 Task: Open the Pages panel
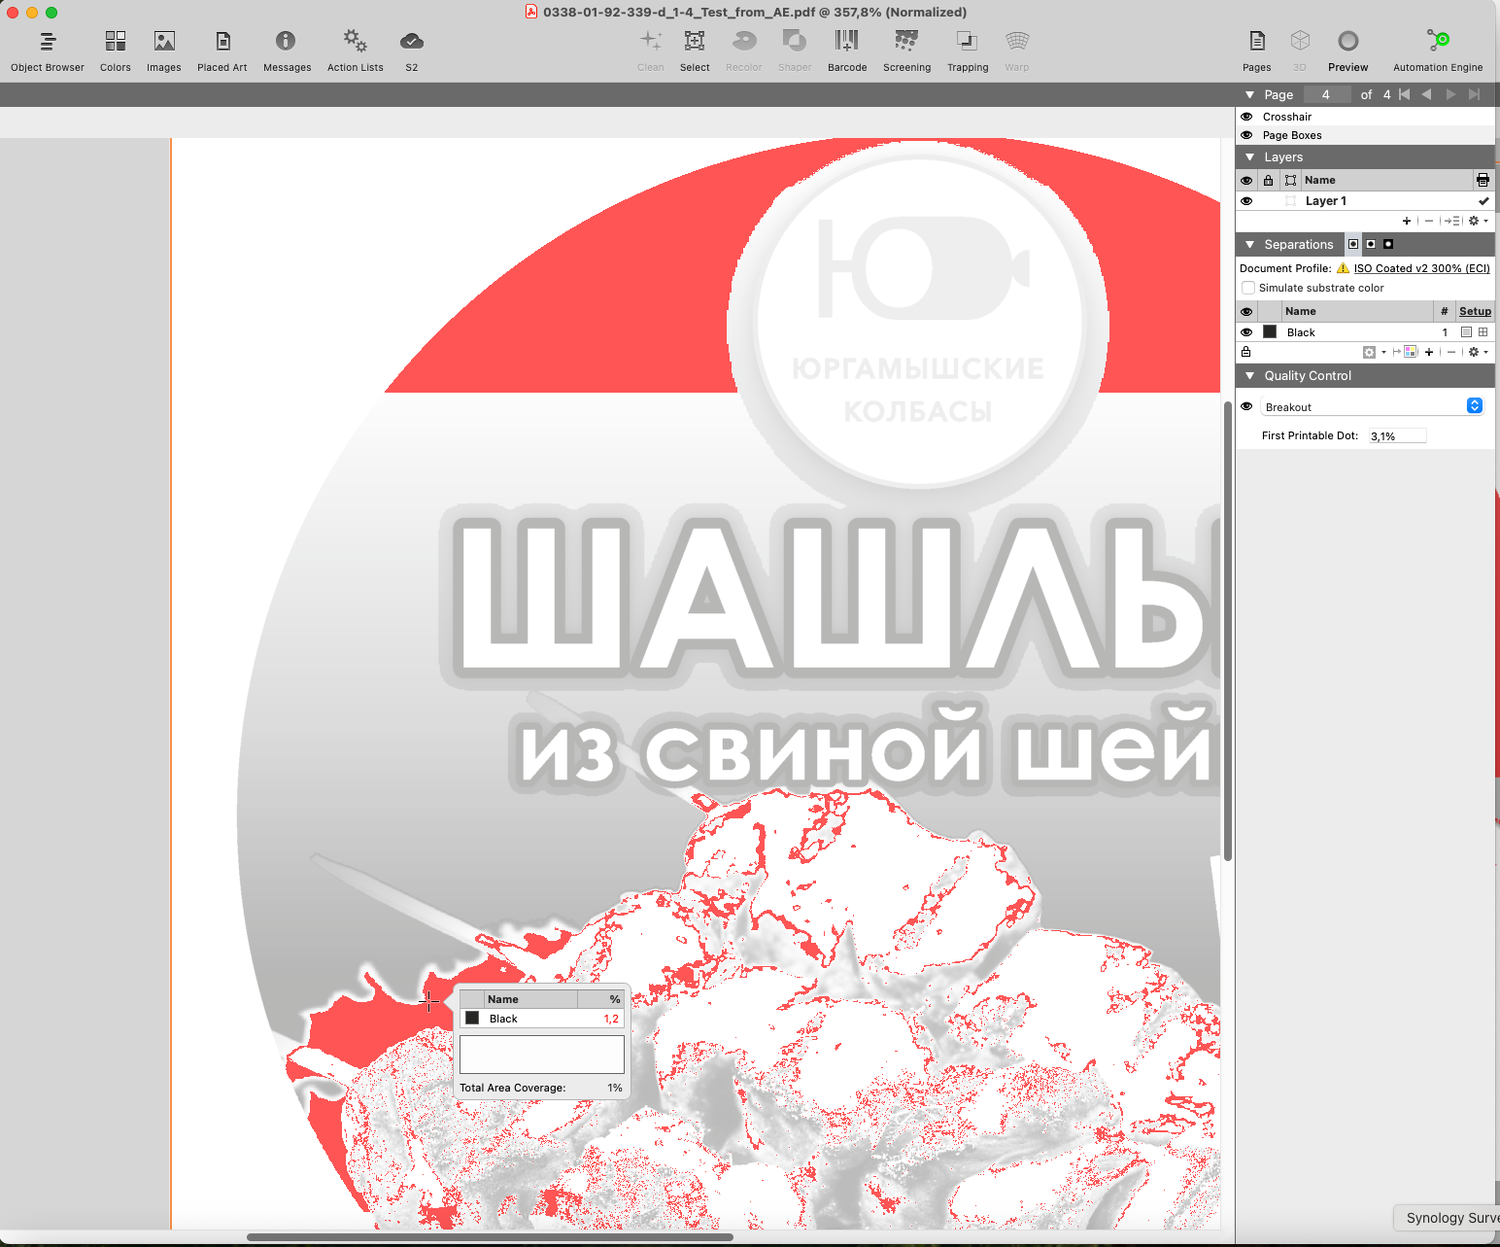[1256, 48]
